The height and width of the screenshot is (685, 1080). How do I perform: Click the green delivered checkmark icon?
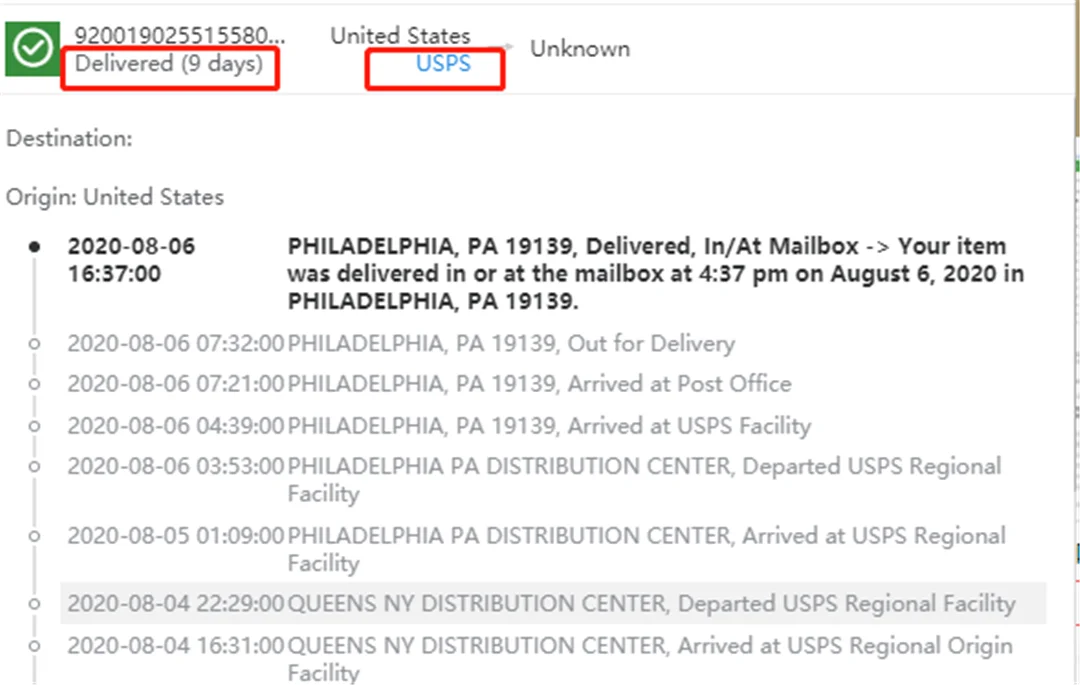pos(33,49)
